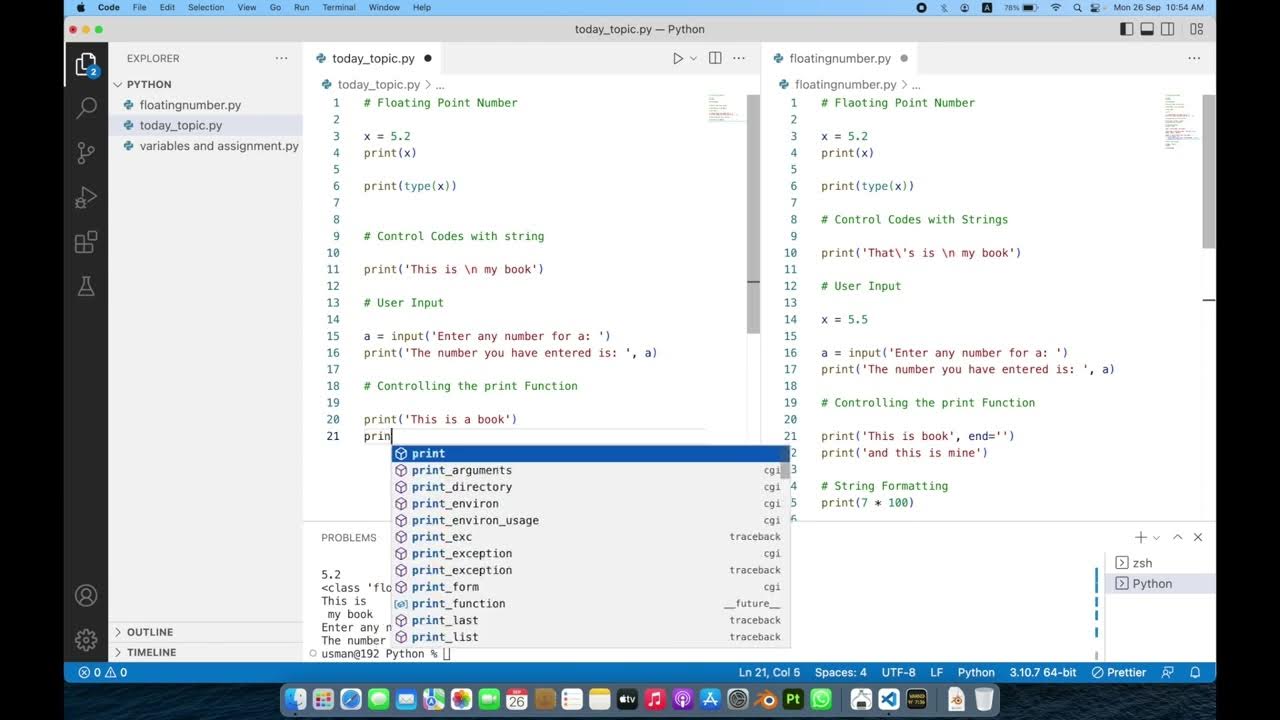
Task: Open variables and assignment.py file
Action: point(205,146)
